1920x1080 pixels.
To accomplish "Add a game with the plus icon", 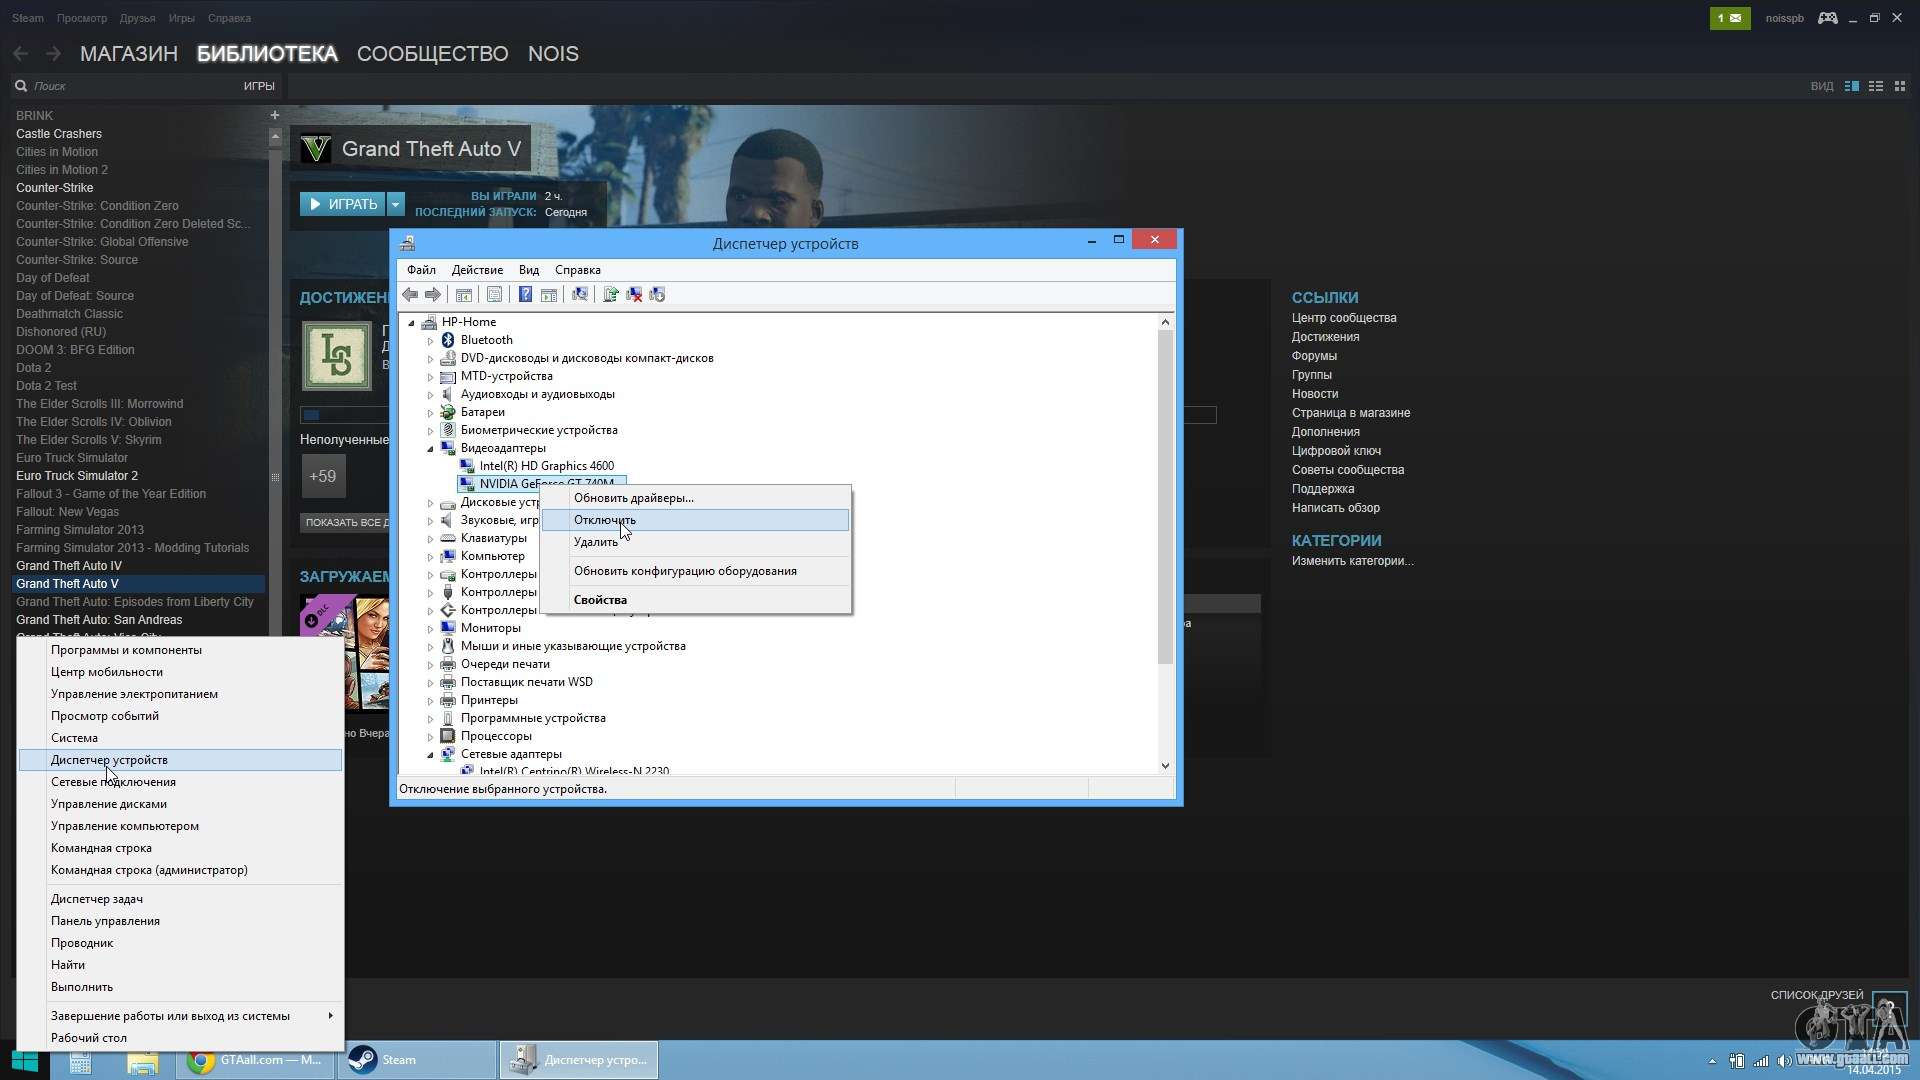I will coord(274,115).
